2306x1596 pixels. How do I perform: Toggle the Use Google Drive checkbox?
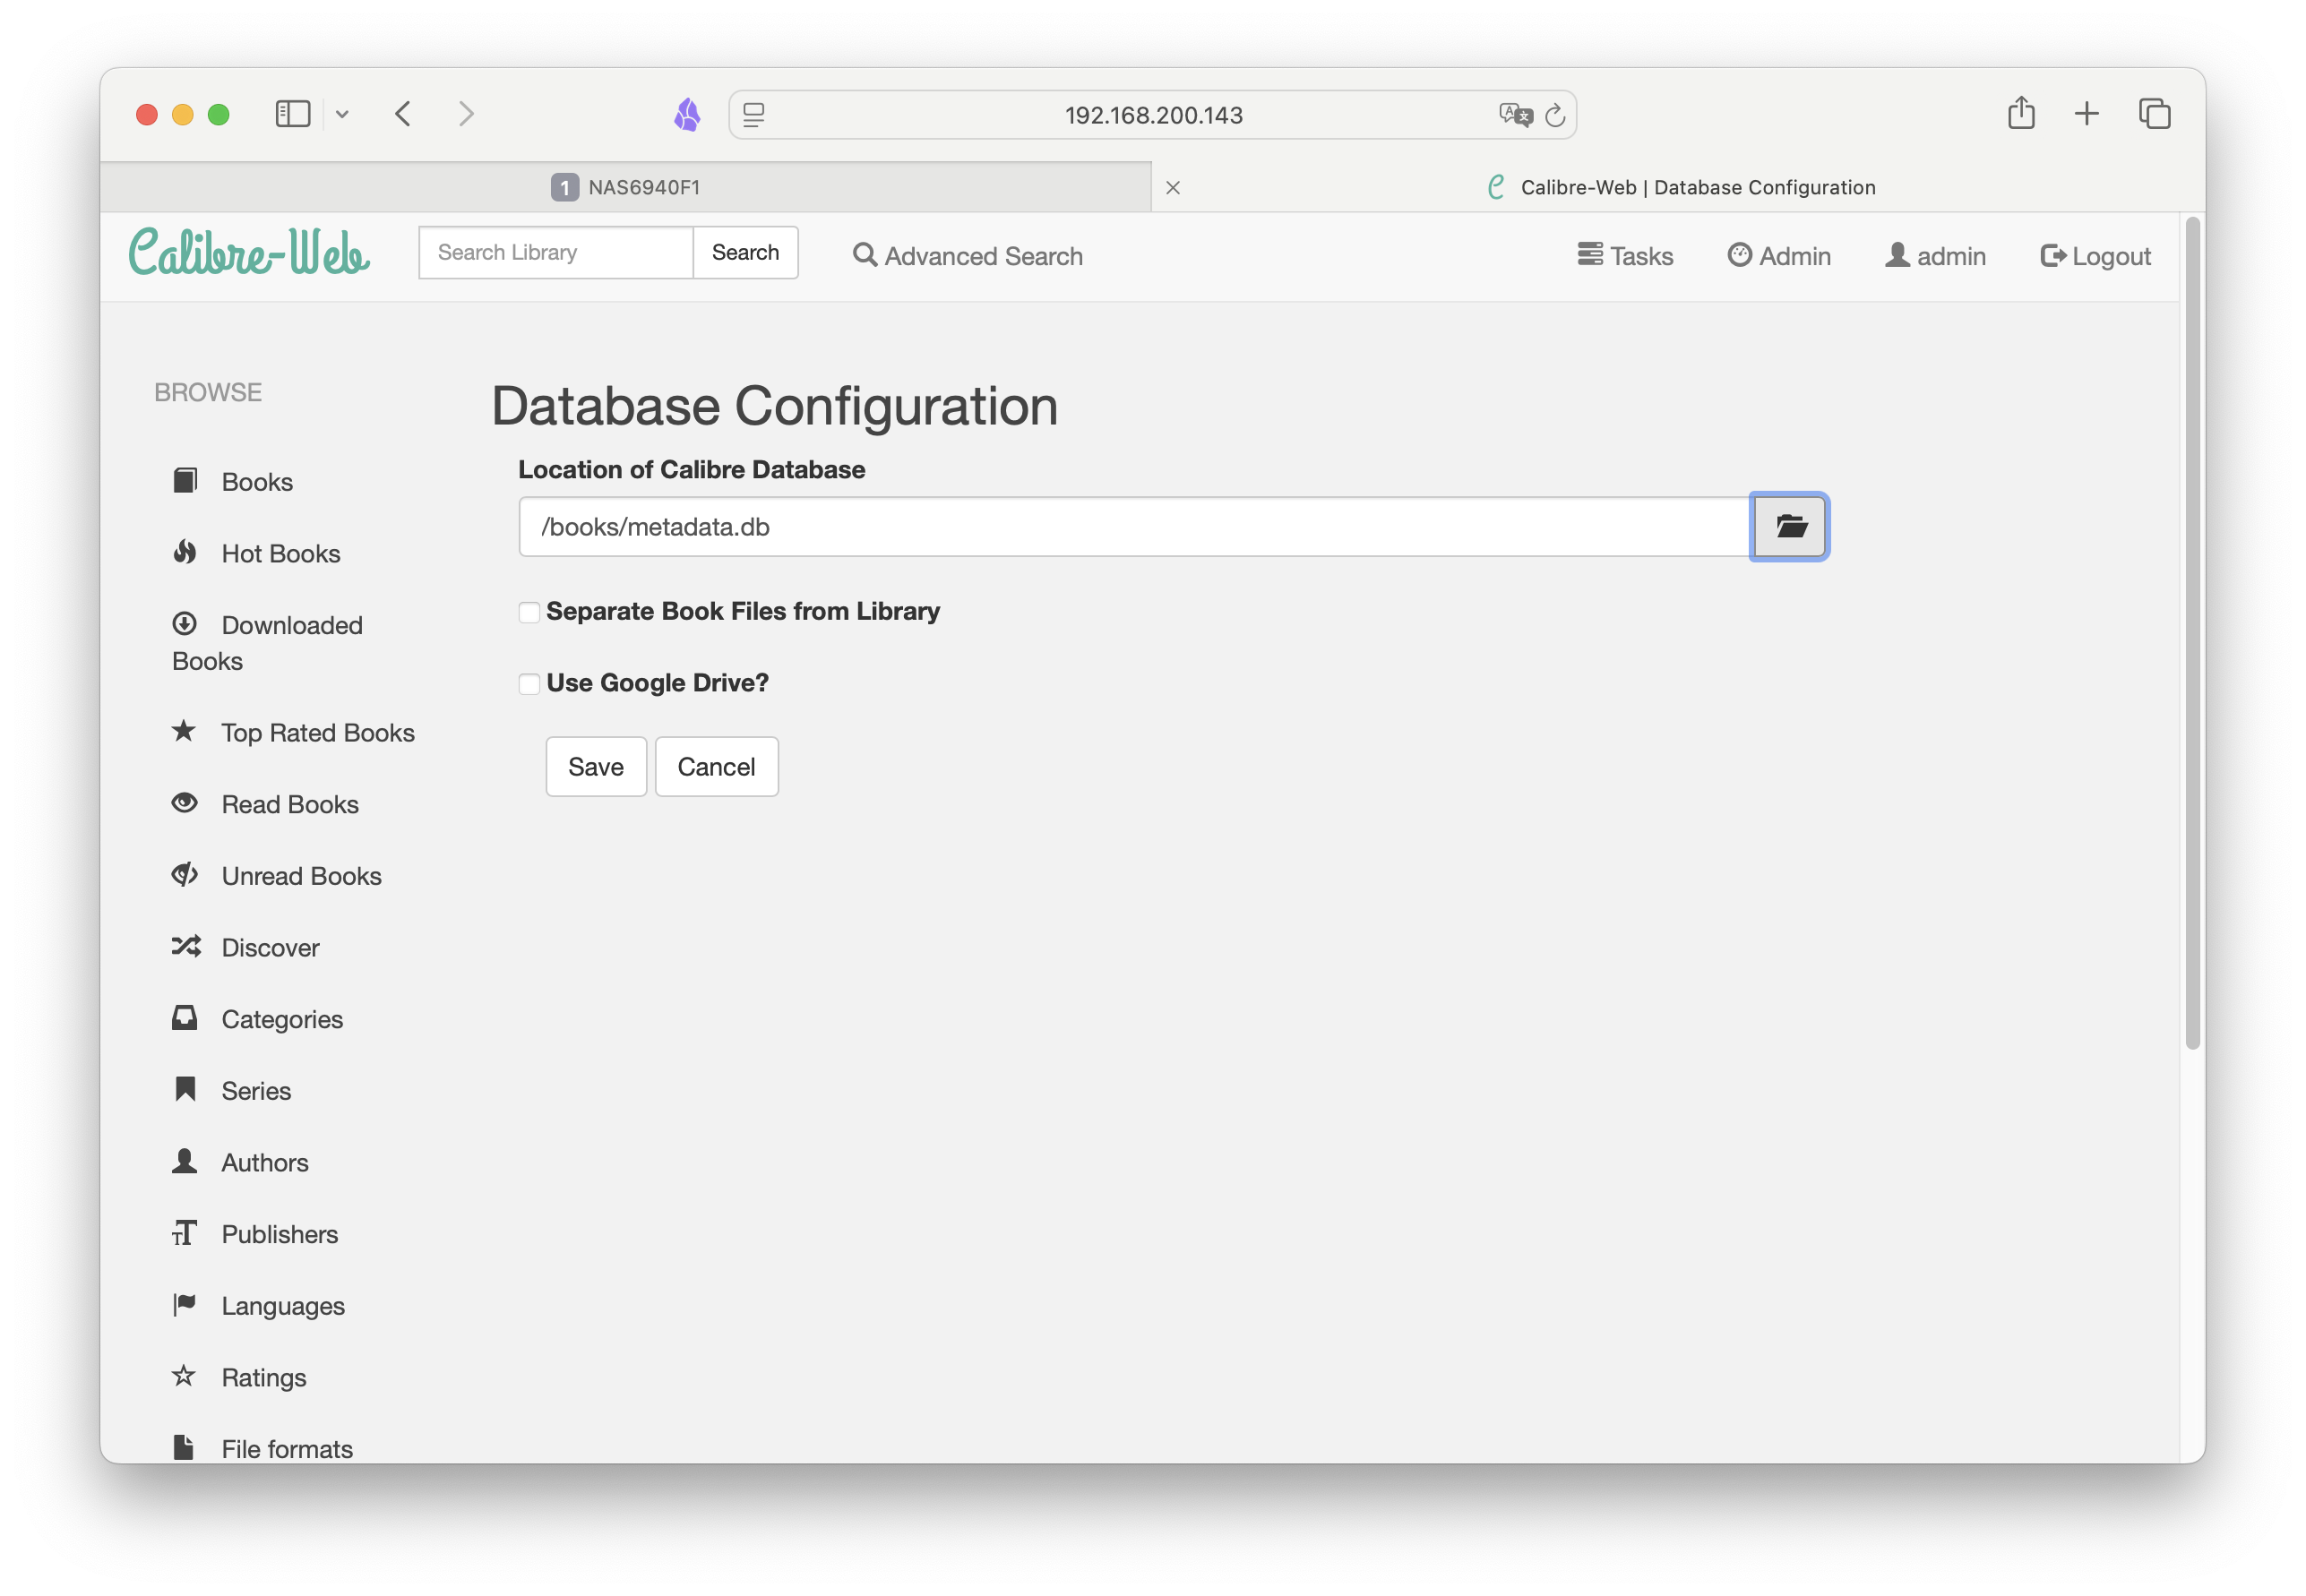click(x=529, y=684)
